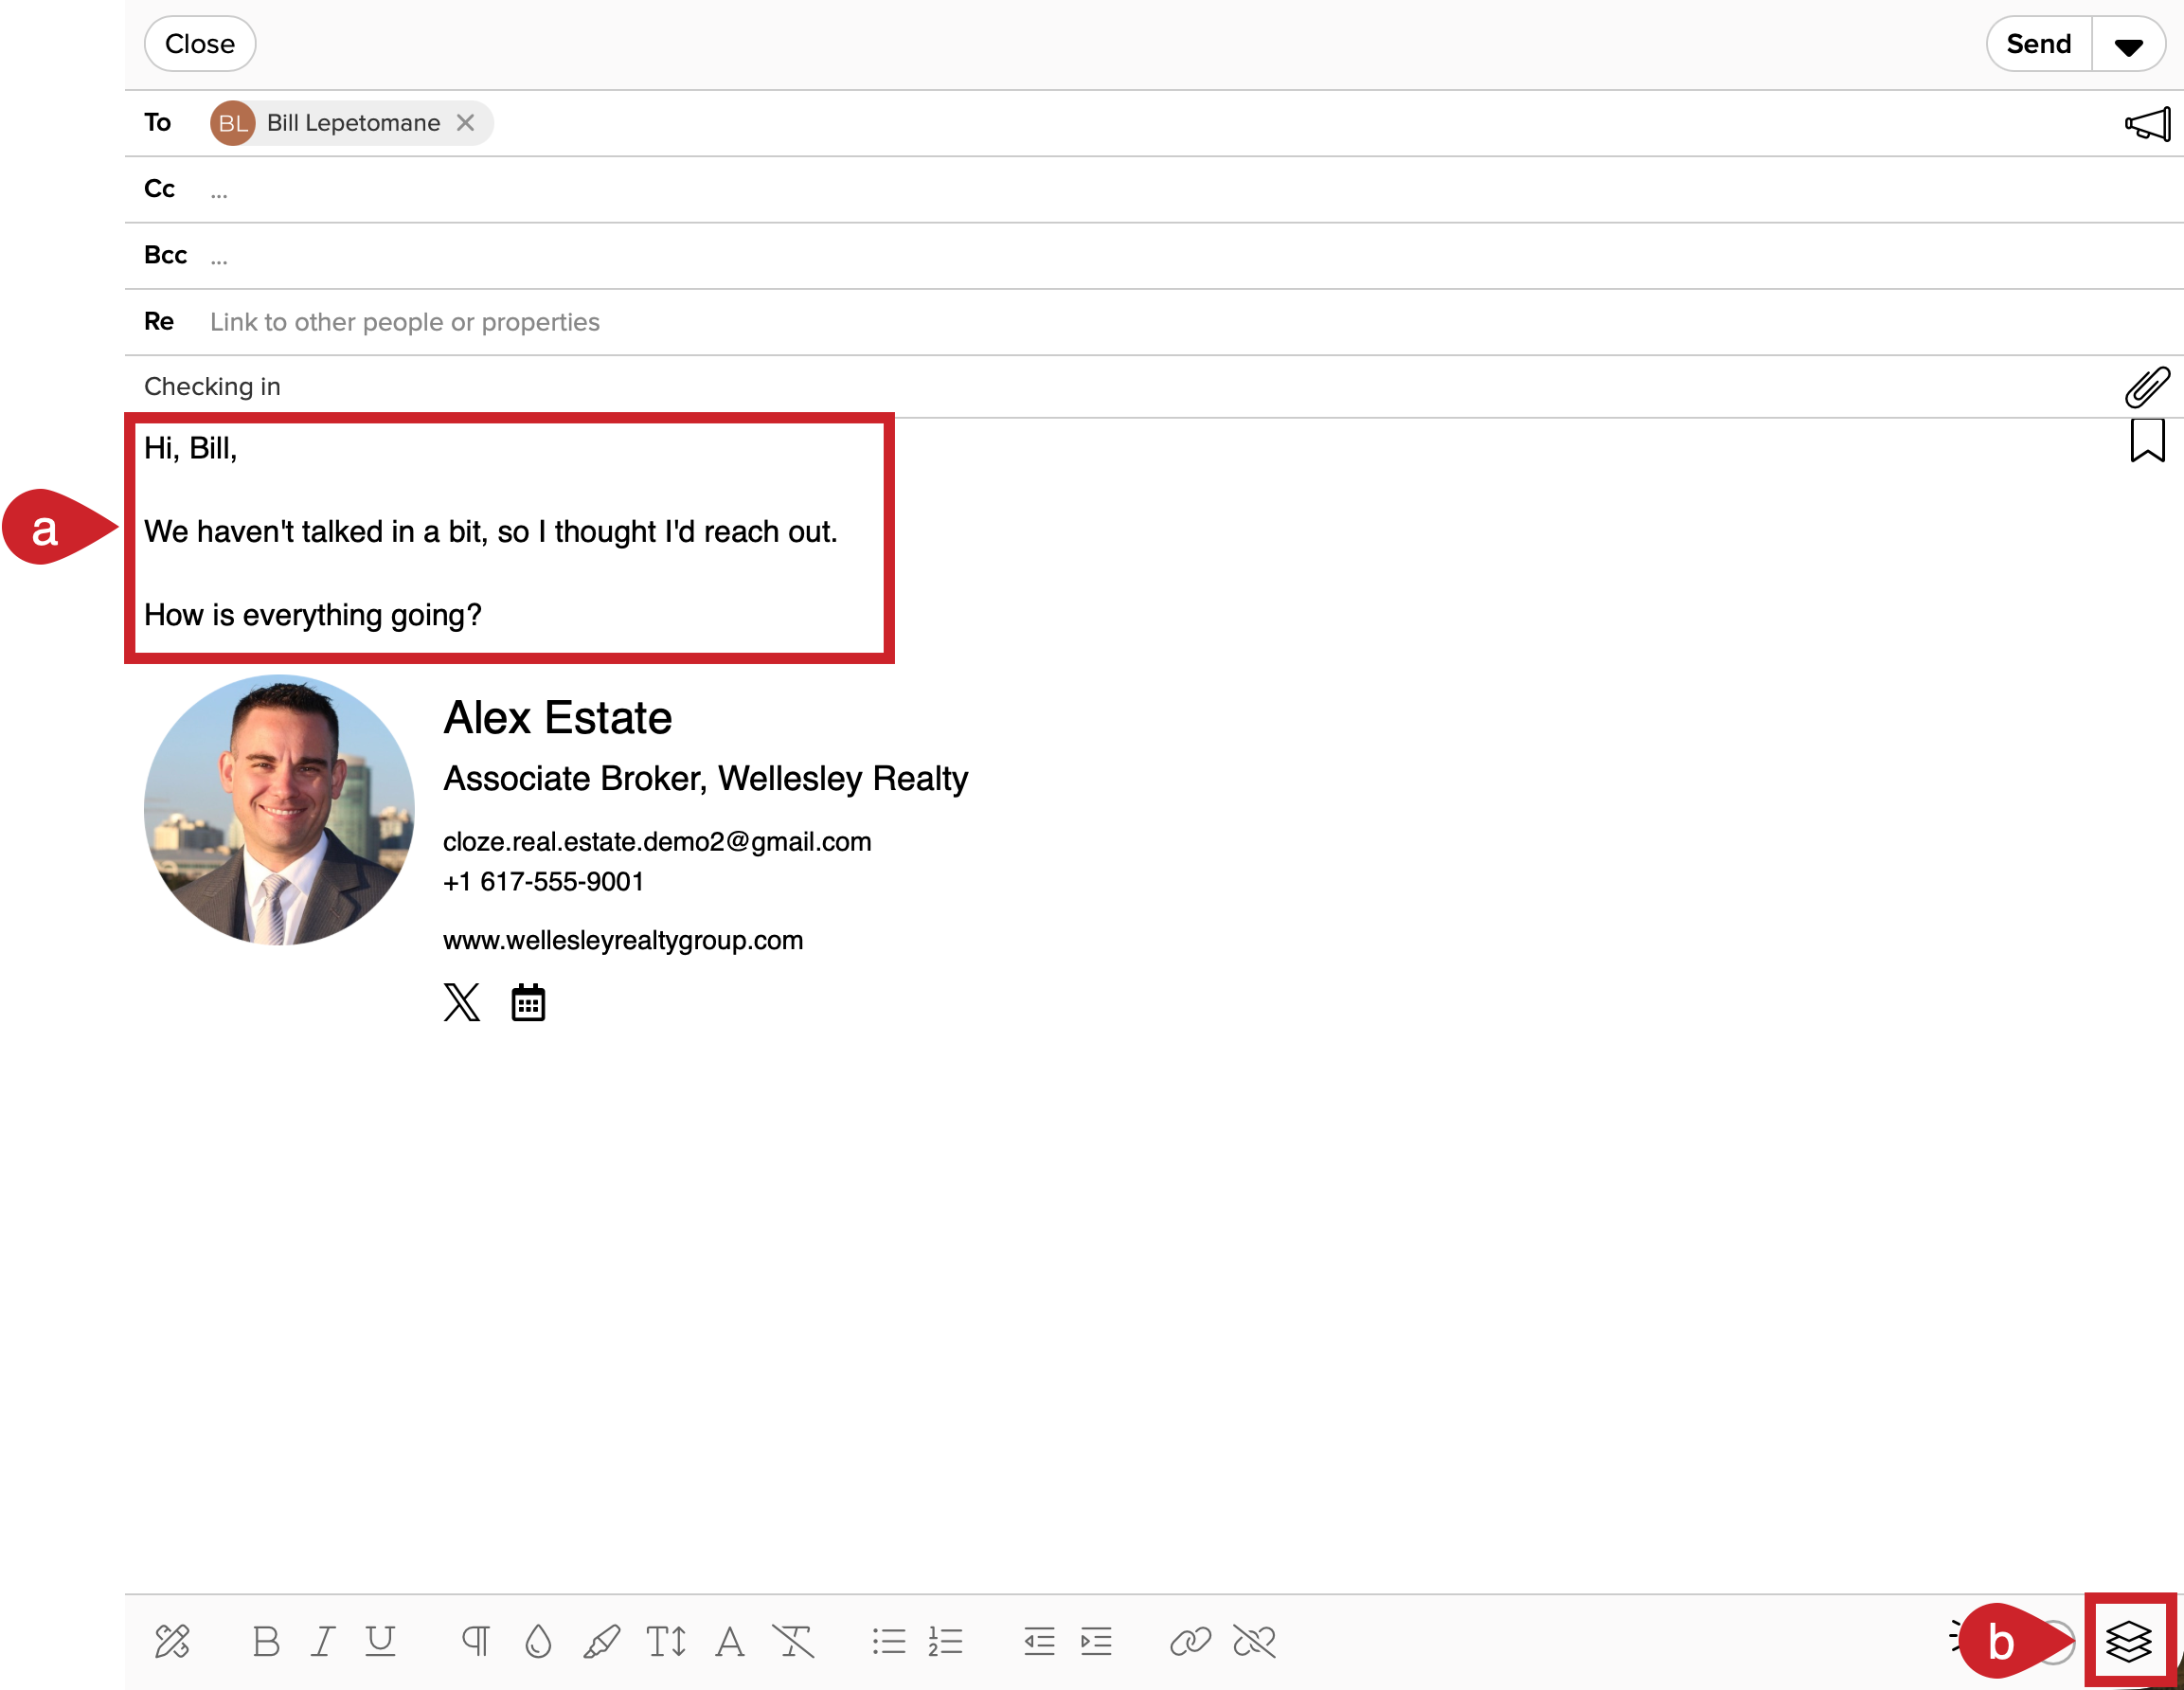
Task: Open the stacked layers templates icon
Action: click(x=2128, y=1641)
